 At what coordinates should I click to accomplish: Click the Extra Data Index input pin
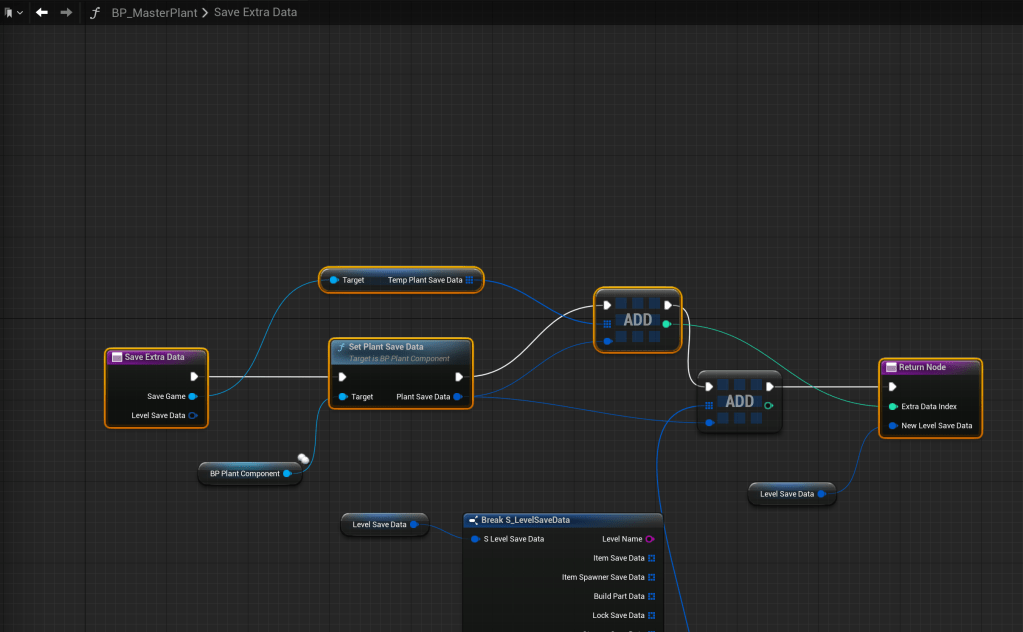pyautogui.click(x=892, y=406)
